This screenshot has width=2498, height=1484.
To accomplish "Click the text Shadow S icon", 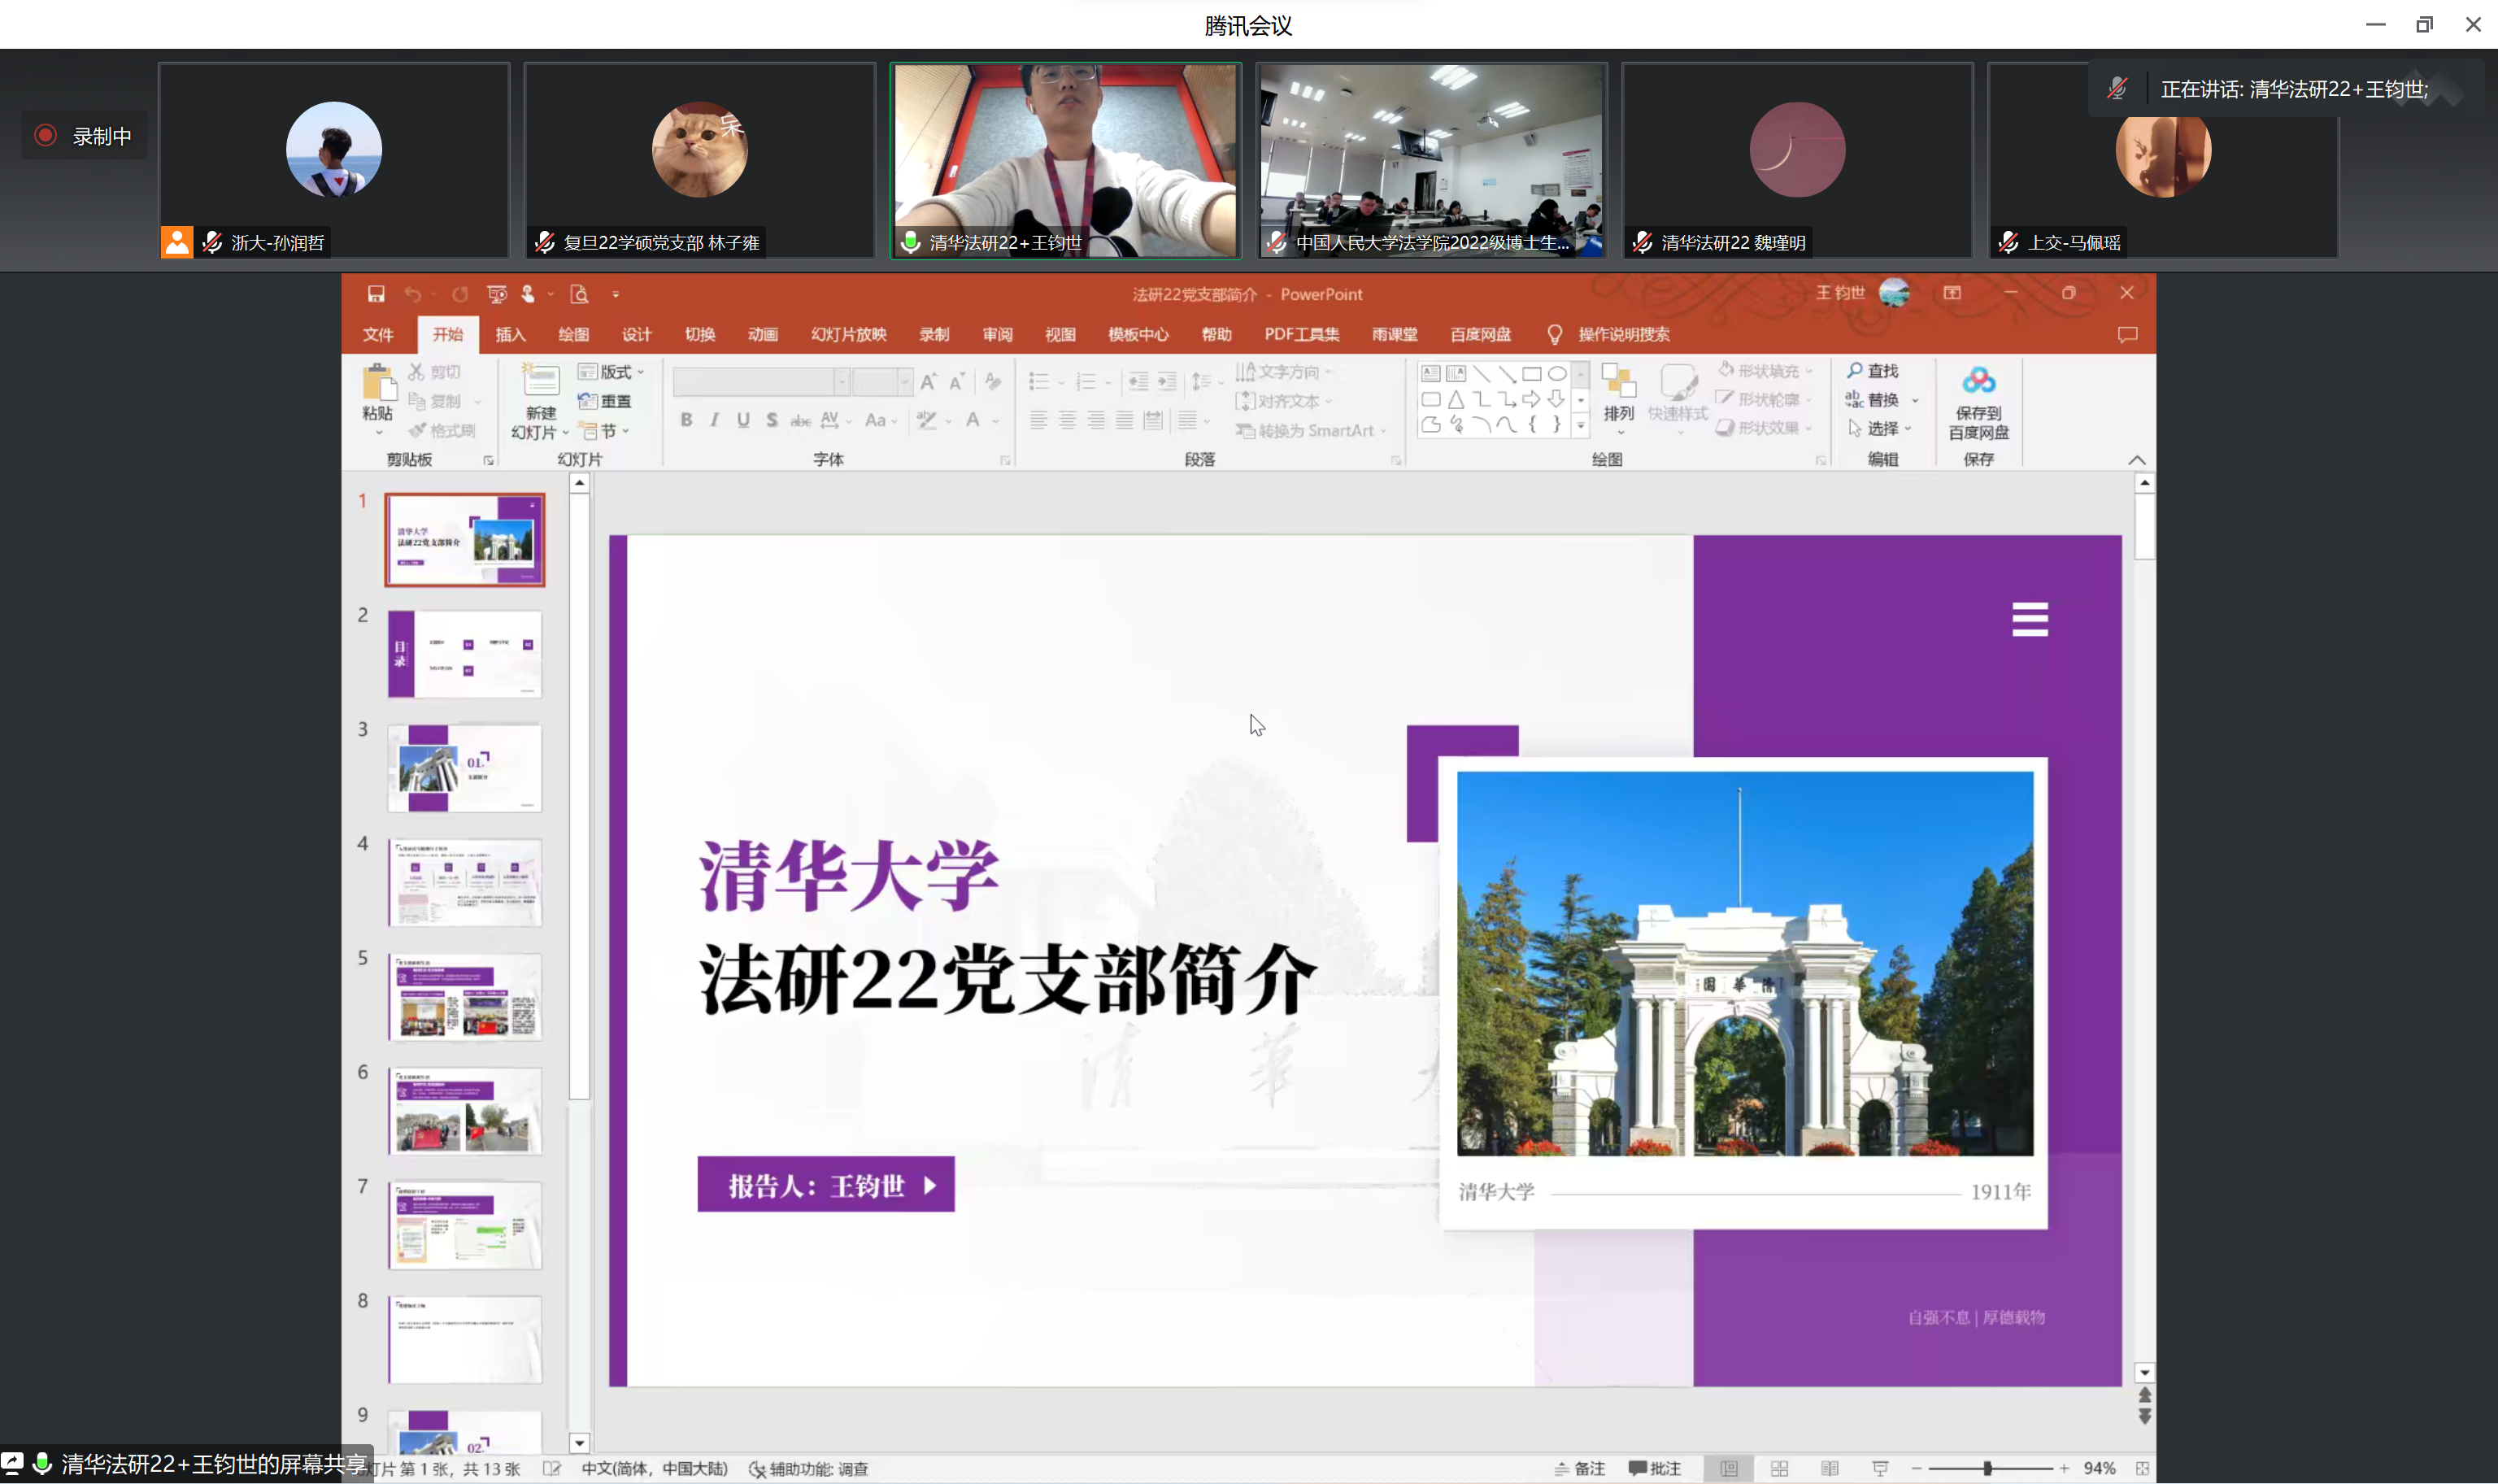I will [772, 420].
